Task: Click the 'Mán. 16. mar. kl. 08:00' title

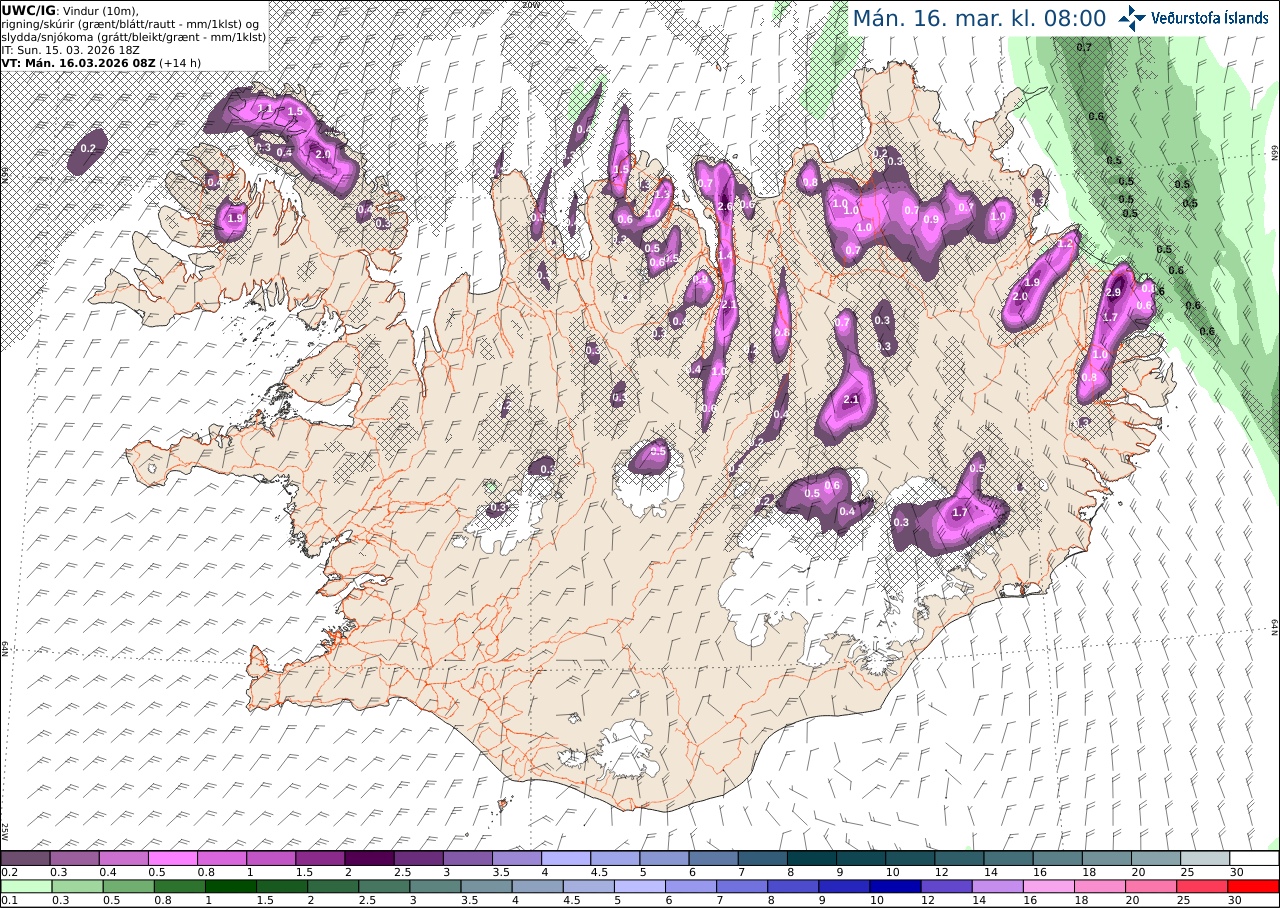Action: click(979, 18)
